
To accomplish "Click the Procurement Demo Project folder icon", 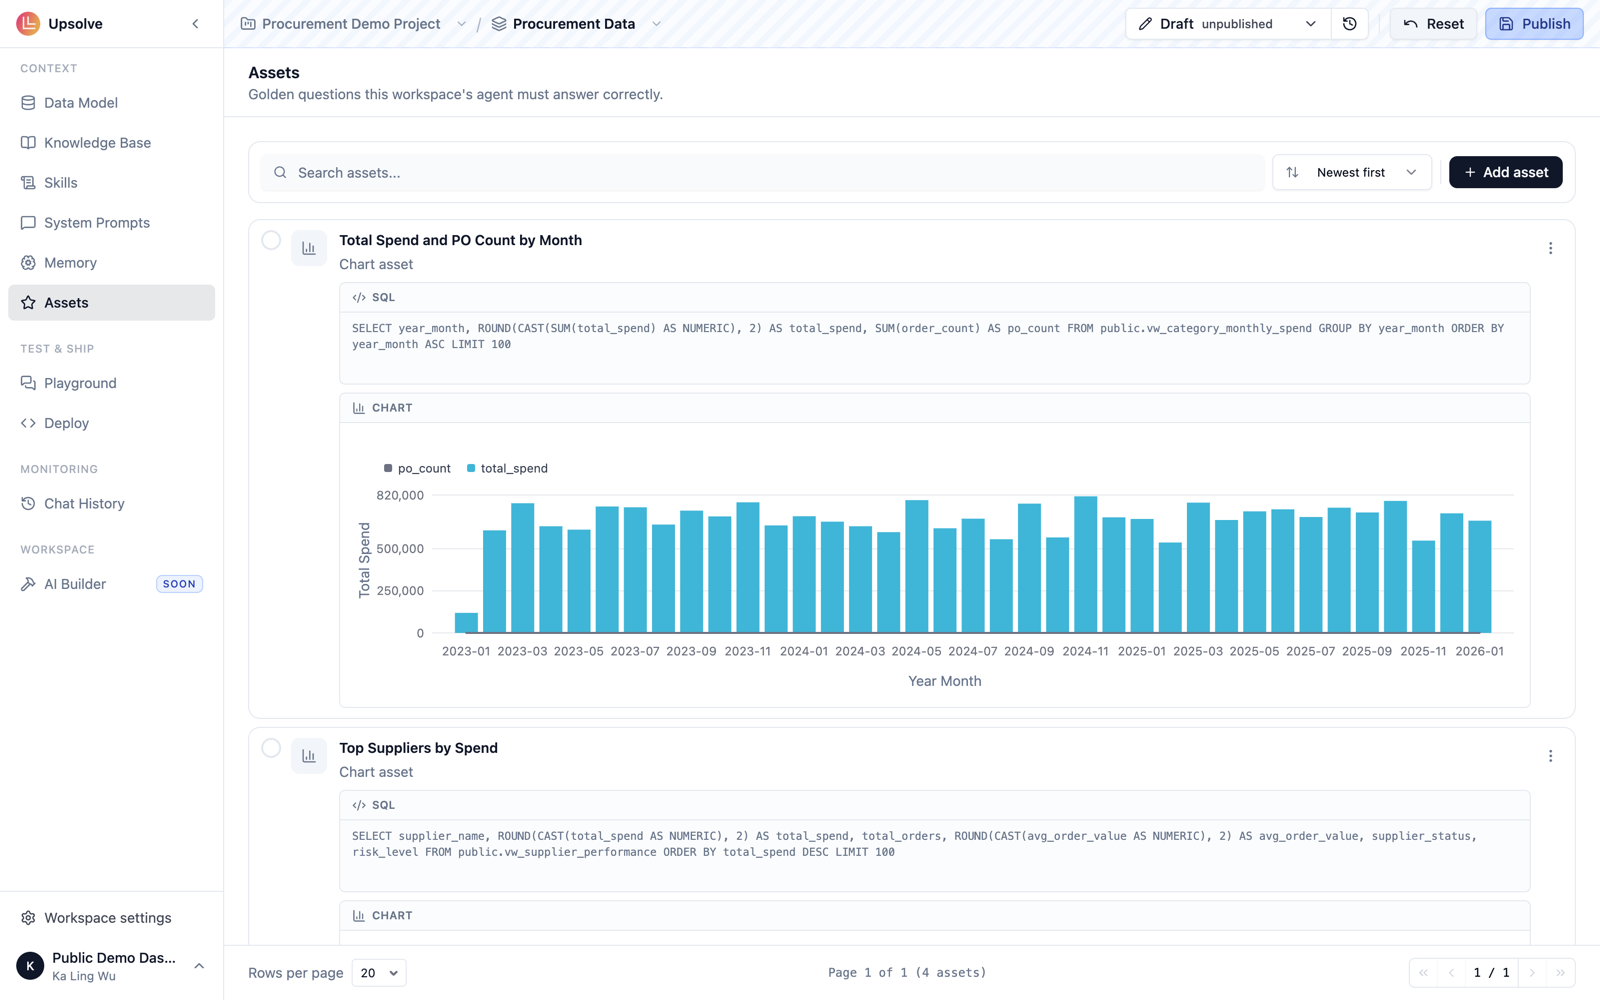I will point(248,24).
